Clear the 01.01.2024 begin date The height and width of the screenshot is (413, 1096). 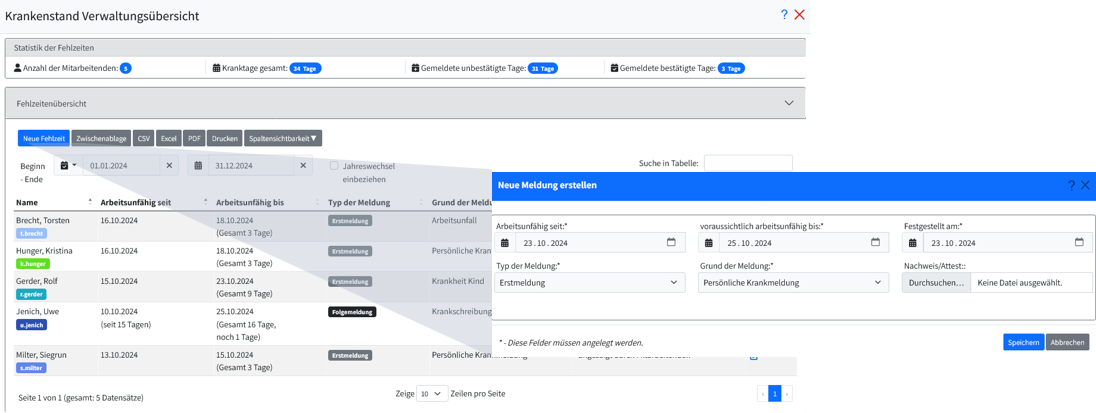point(169,166)
